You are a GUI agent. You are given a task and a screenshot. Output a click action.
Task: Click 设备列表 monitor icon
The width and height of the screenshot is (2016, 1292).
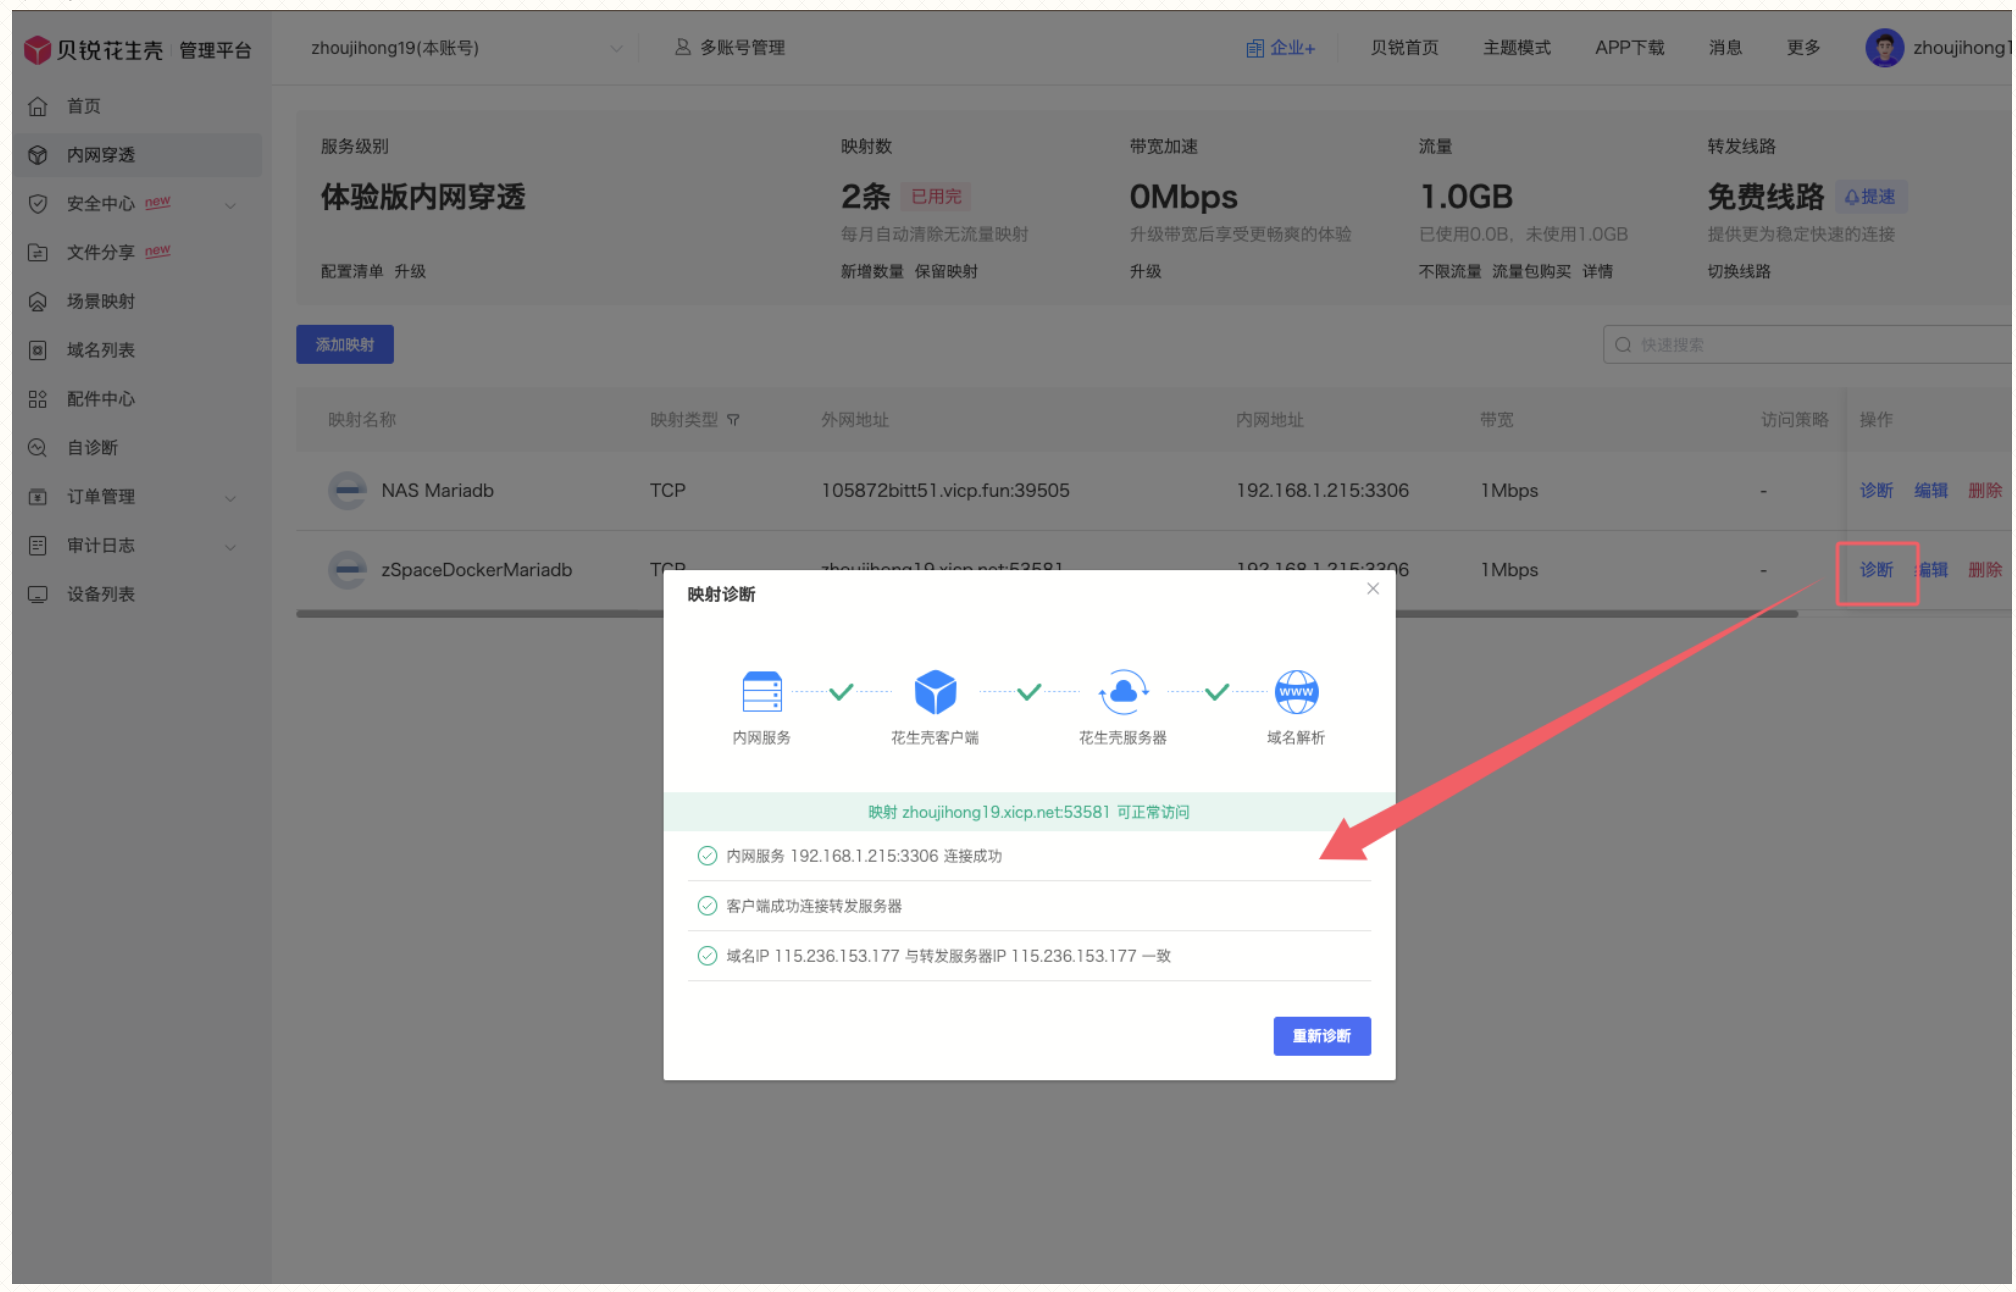[38, 595]
